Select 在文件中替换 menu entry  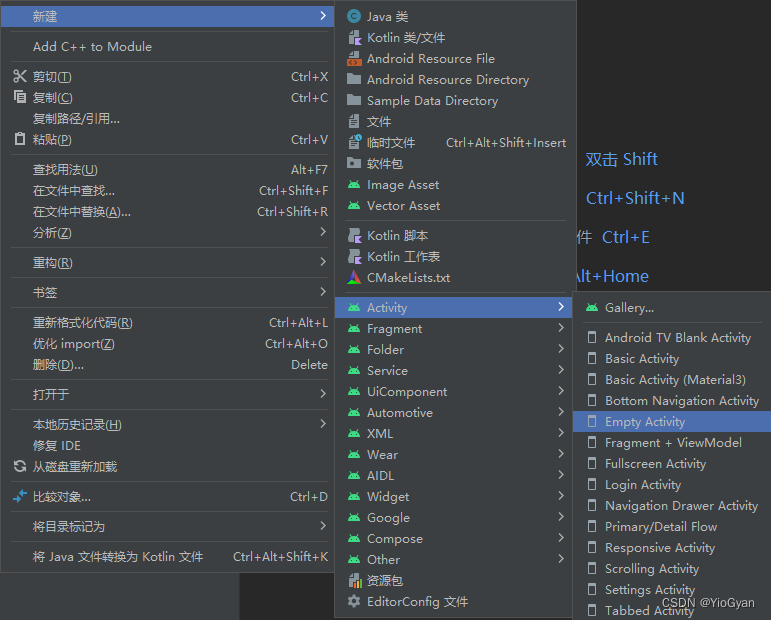(x=169, y=212)
